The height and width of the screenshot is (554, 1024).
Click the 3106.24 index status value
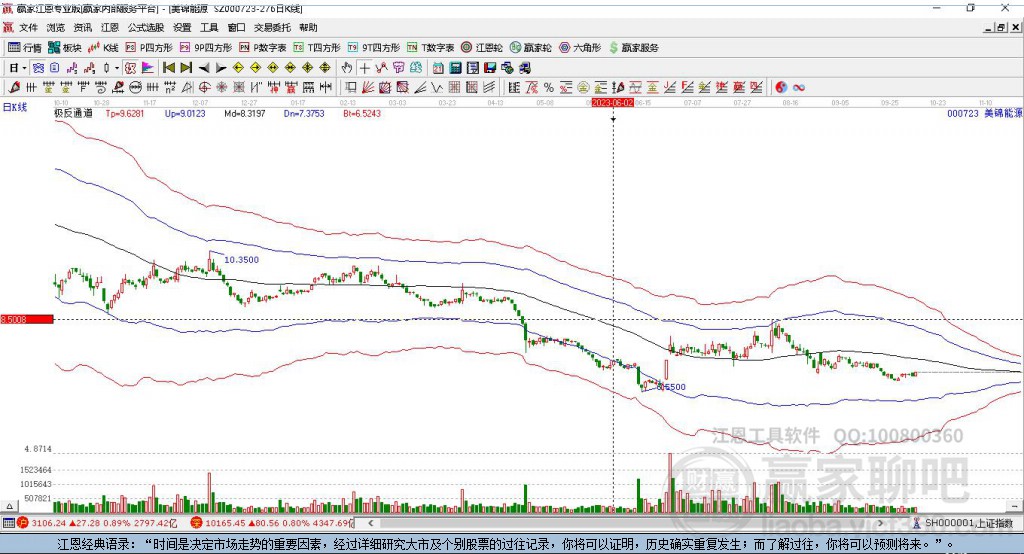pyautogui.click(x=48, y=523)
